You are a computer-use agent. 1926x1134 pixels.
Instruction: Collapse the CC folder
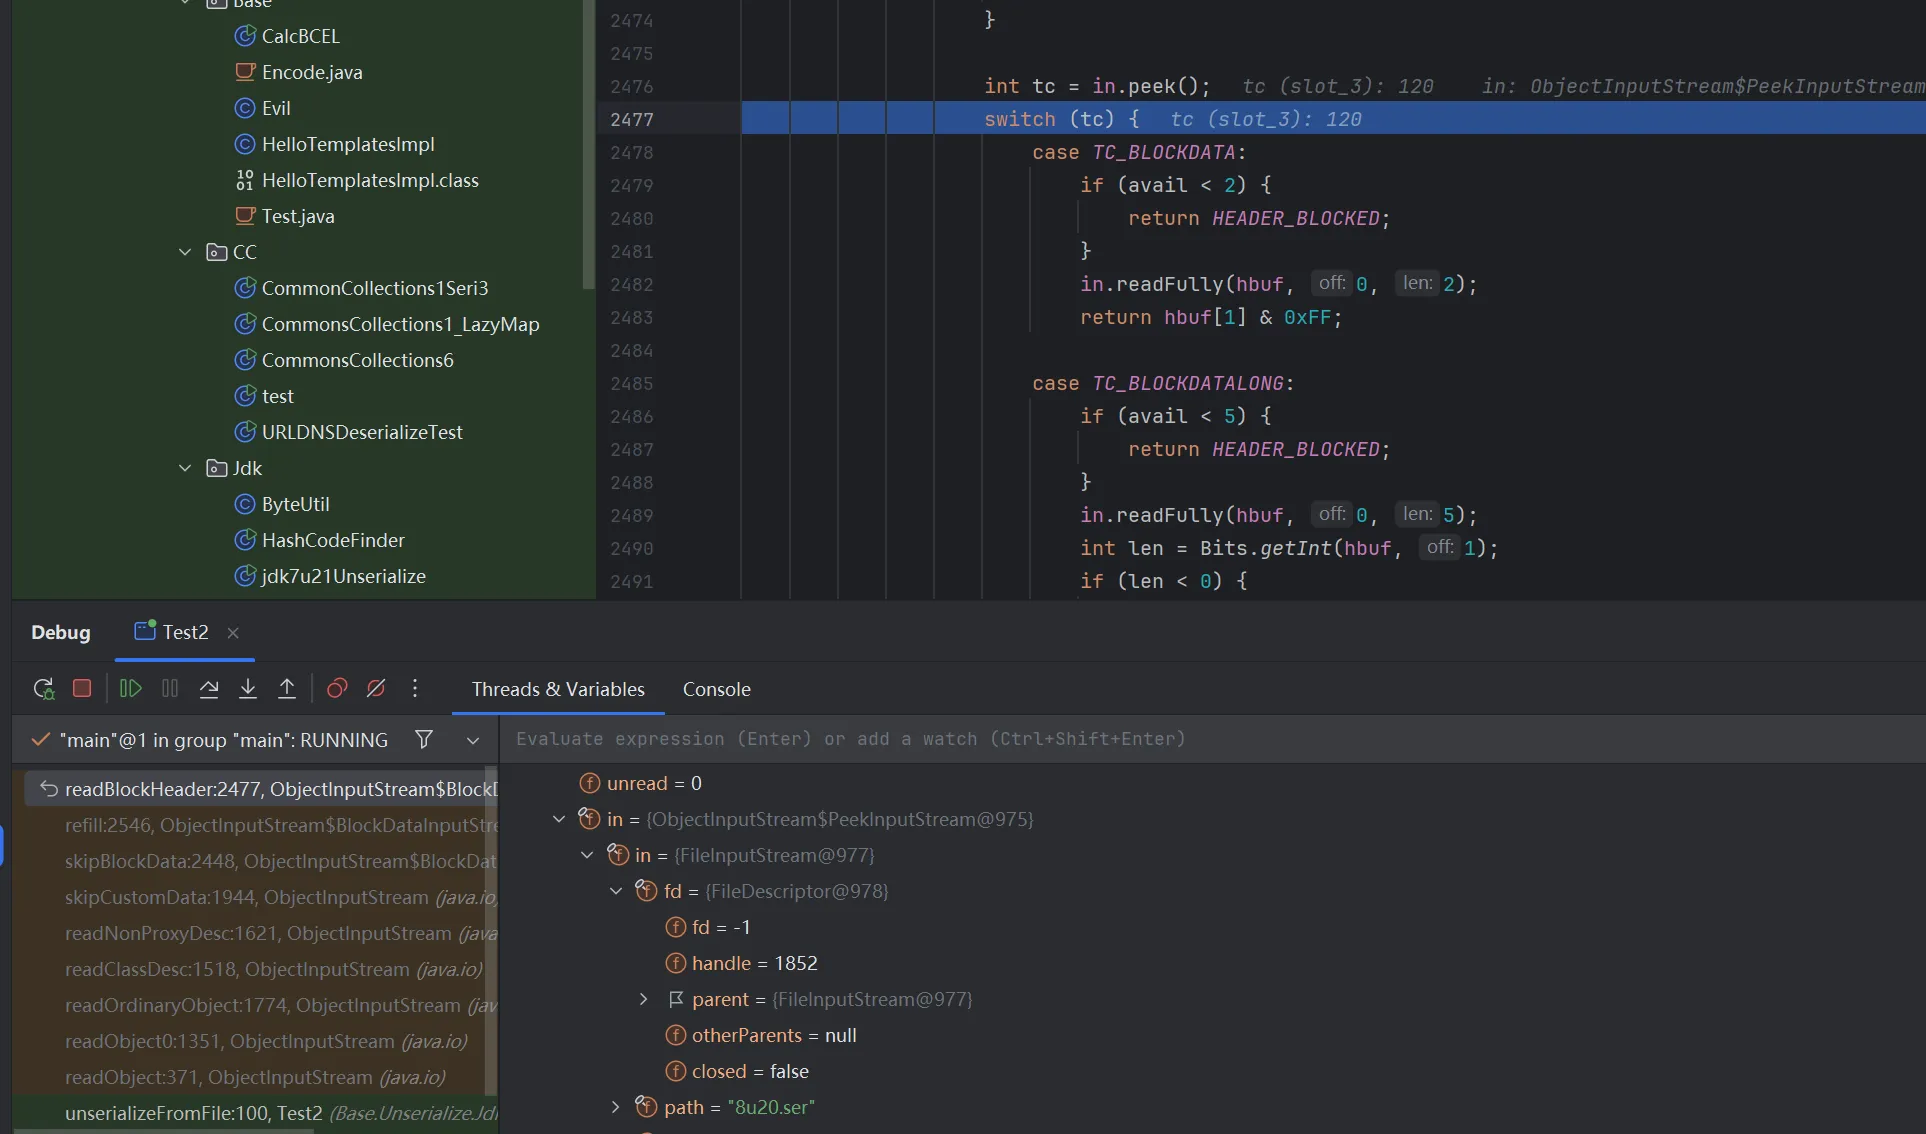click(185, 252)
